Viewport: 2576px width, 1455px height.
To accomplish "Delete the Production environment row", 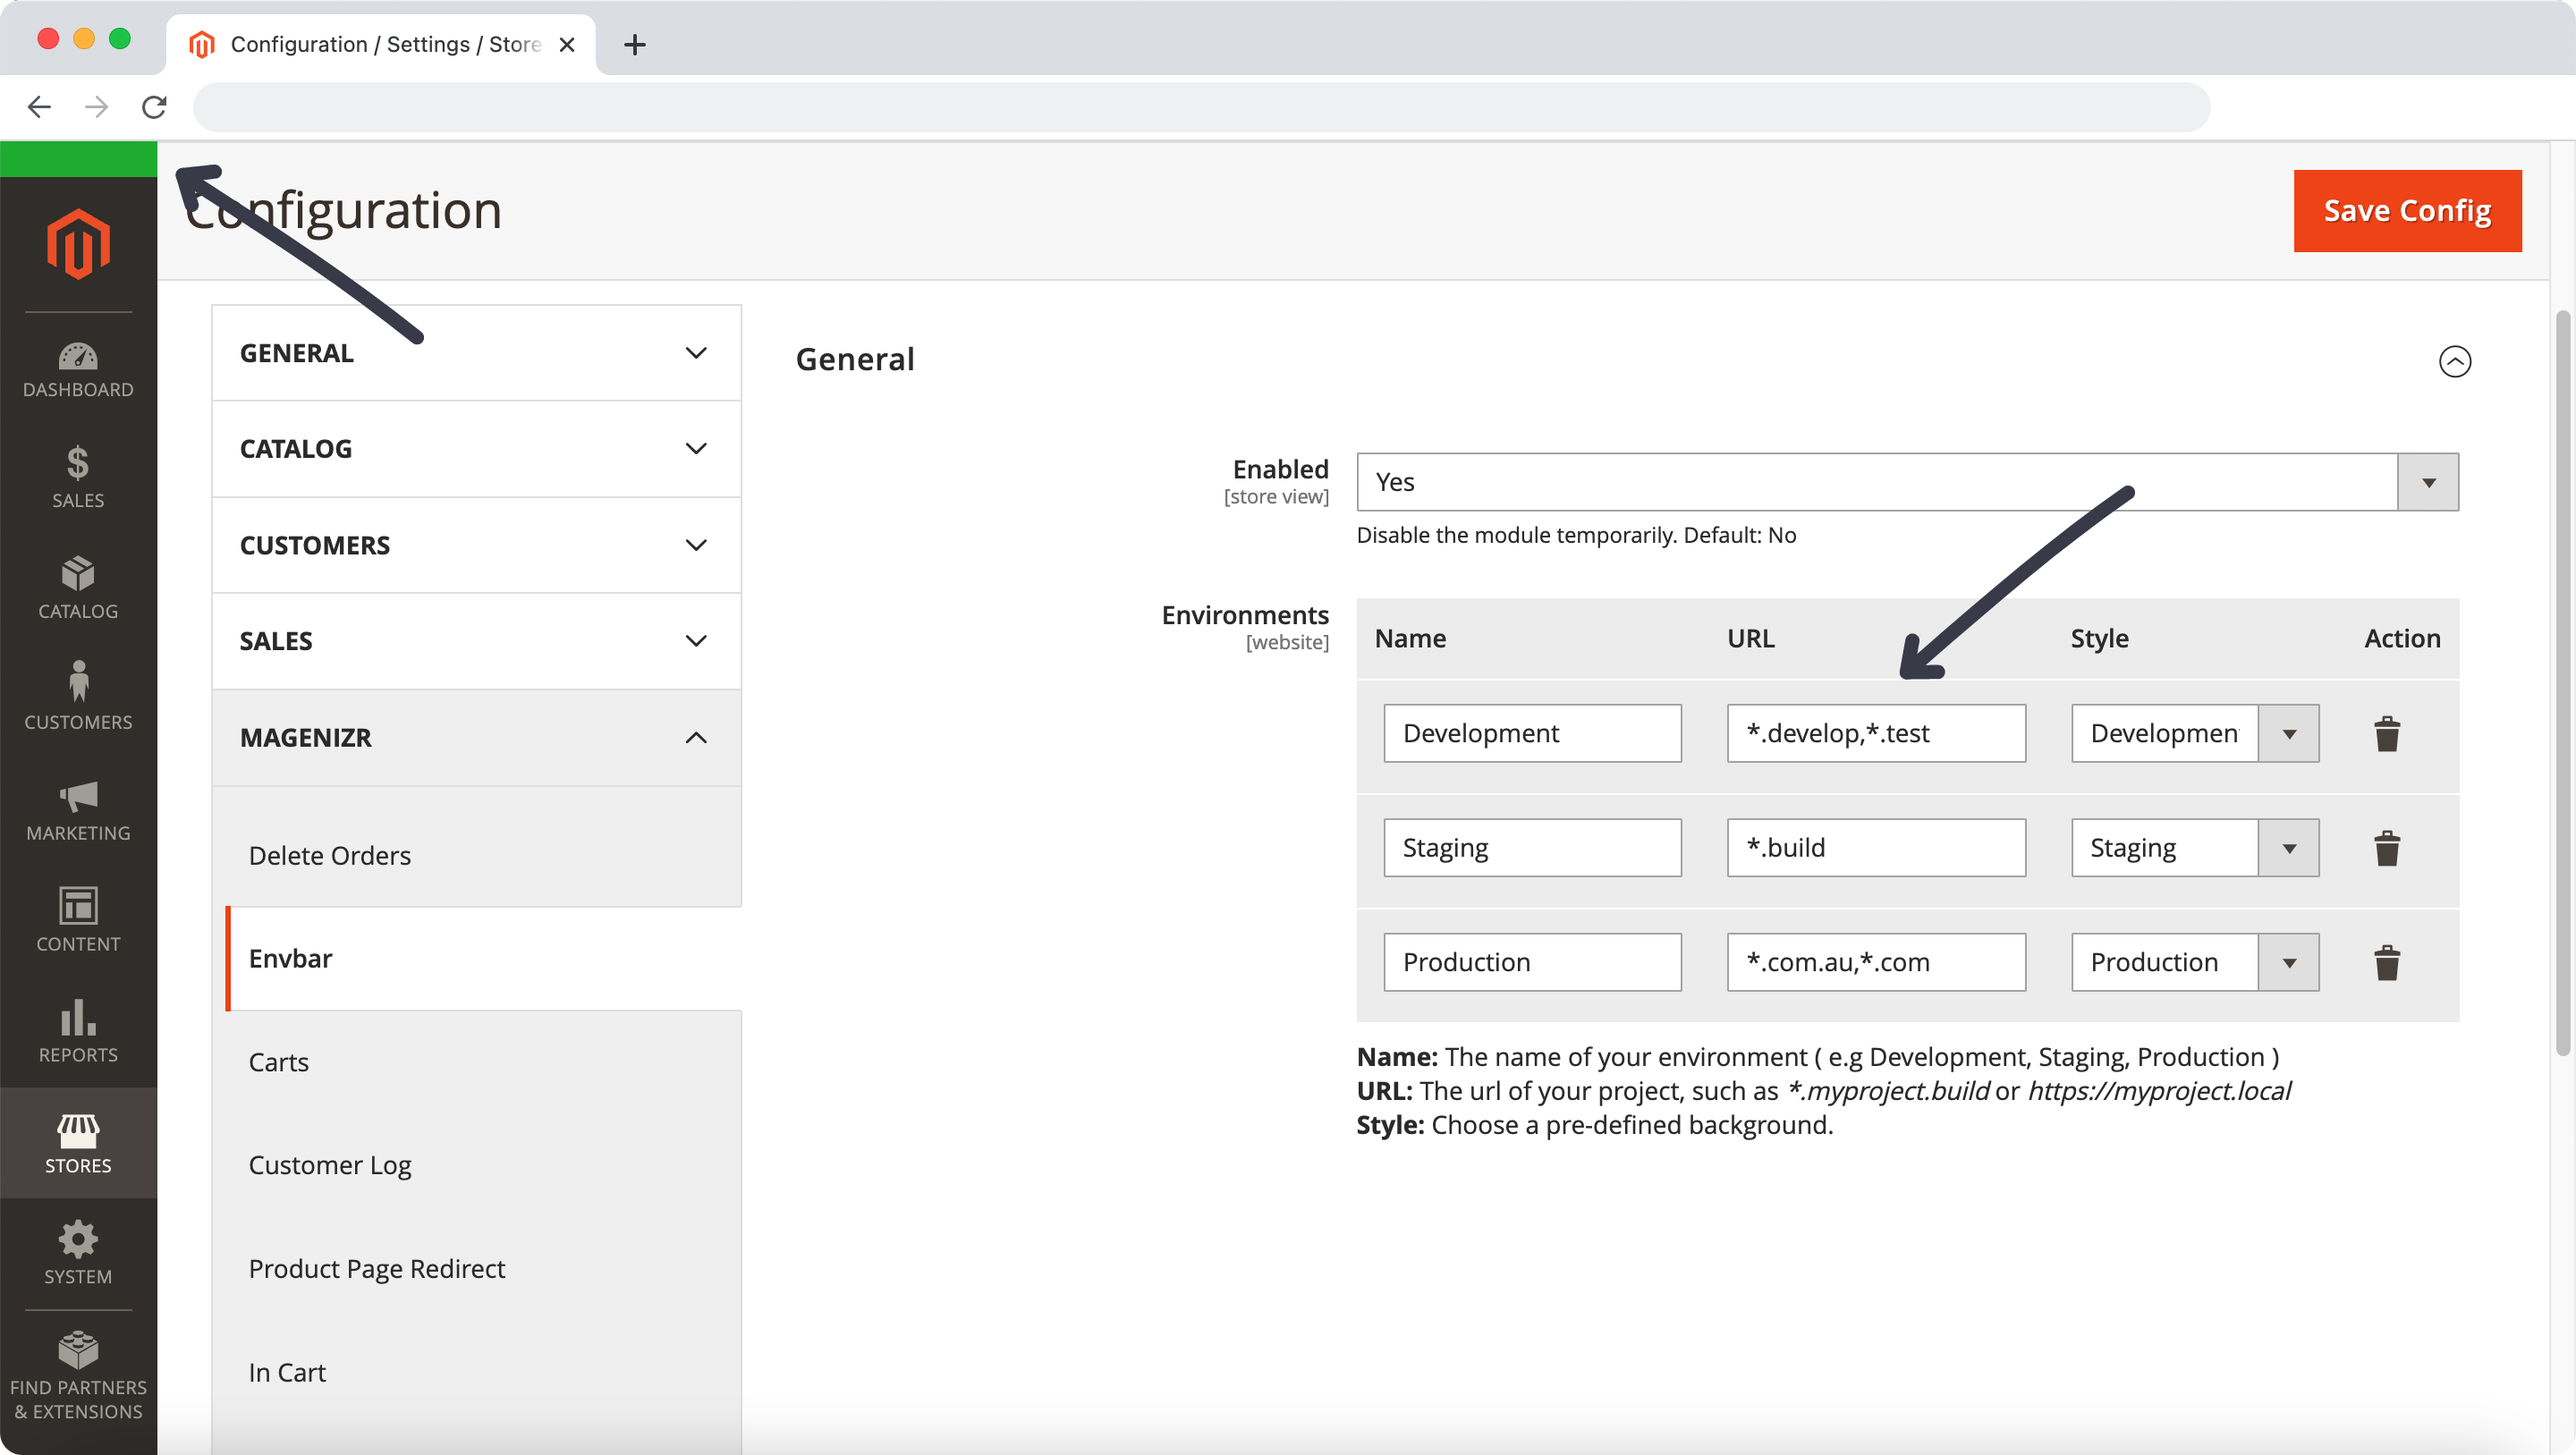I will pos(2386,962).
